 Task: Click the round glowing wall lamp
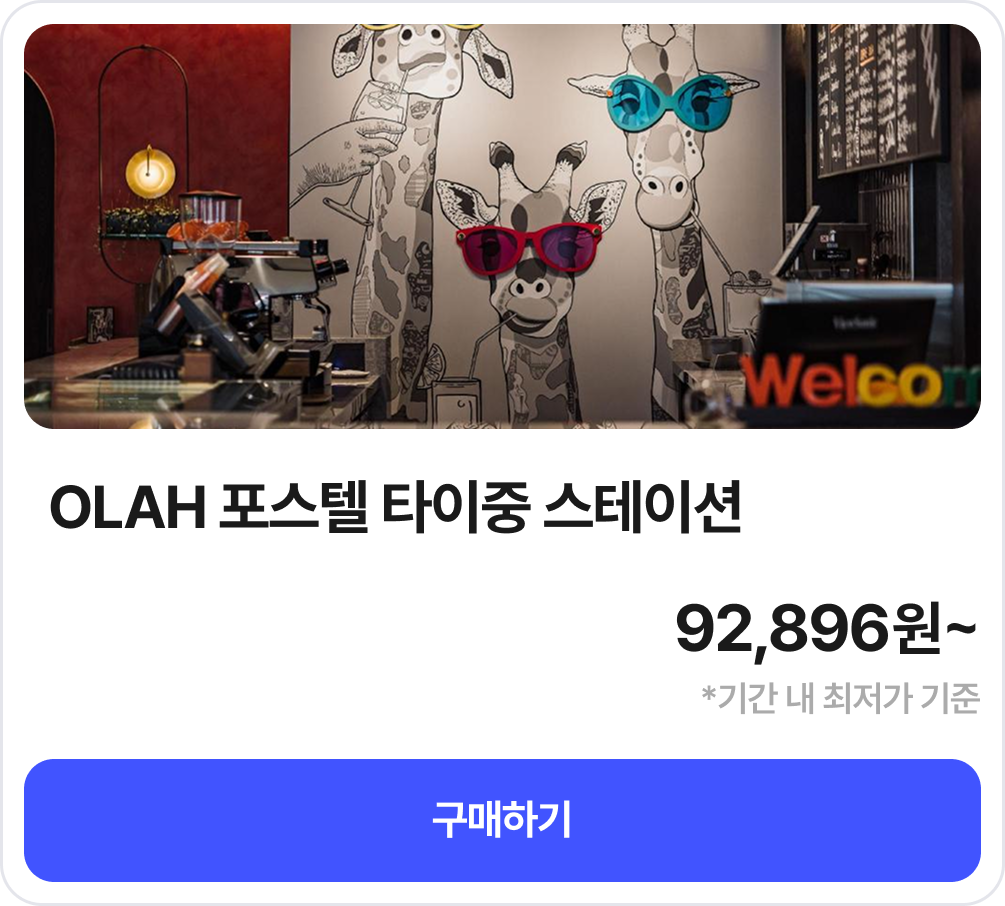pyautogui.click(x=150, y=173)
